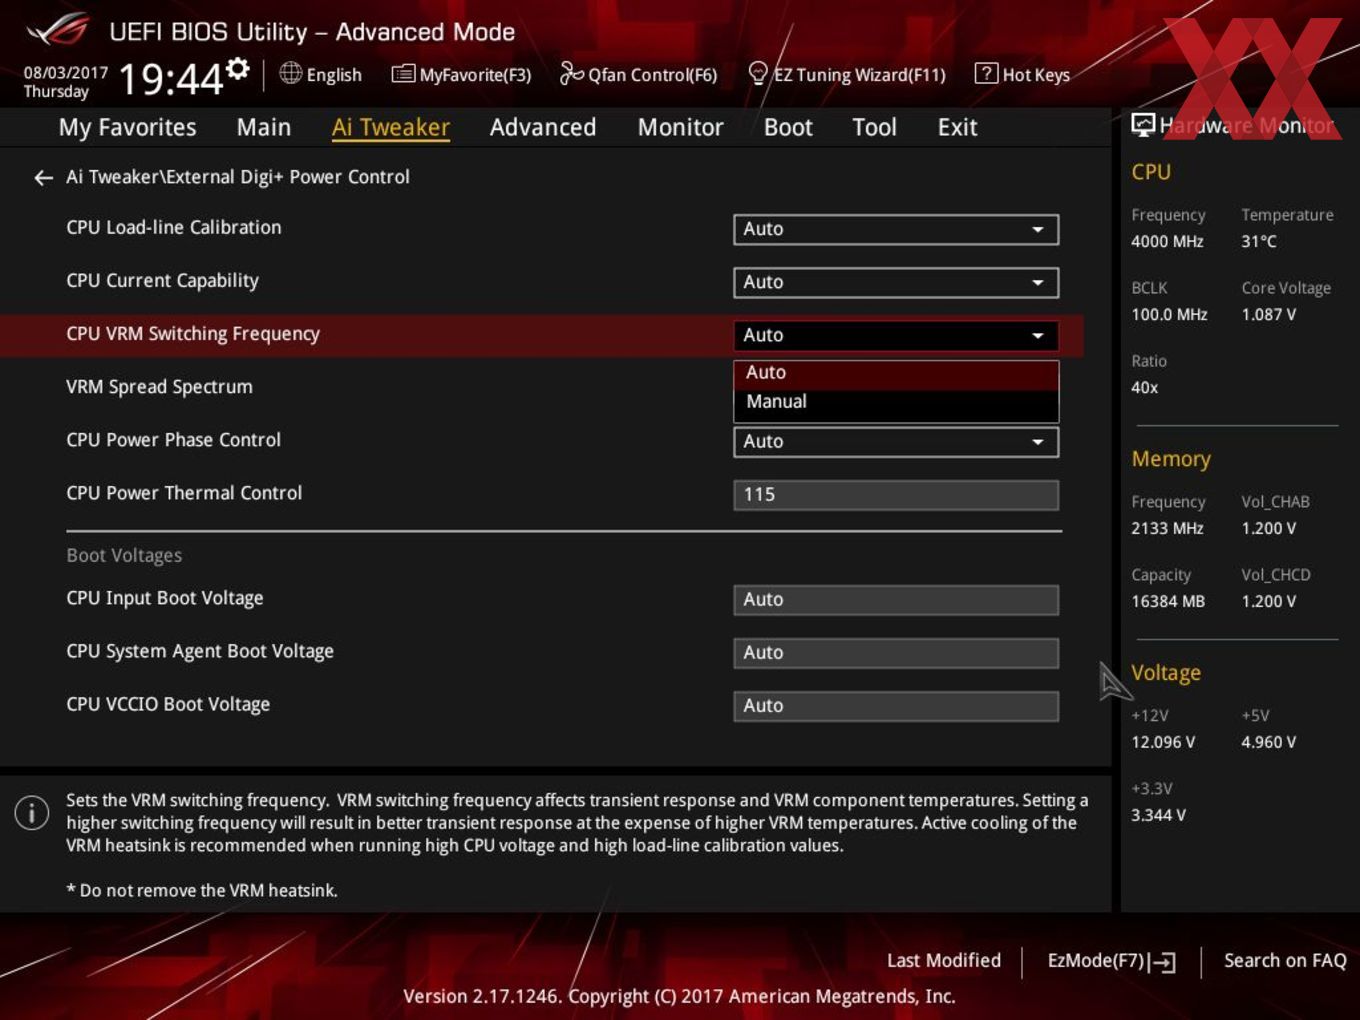Click the BCLK value 100.0 MHz

coord(1169,314)
